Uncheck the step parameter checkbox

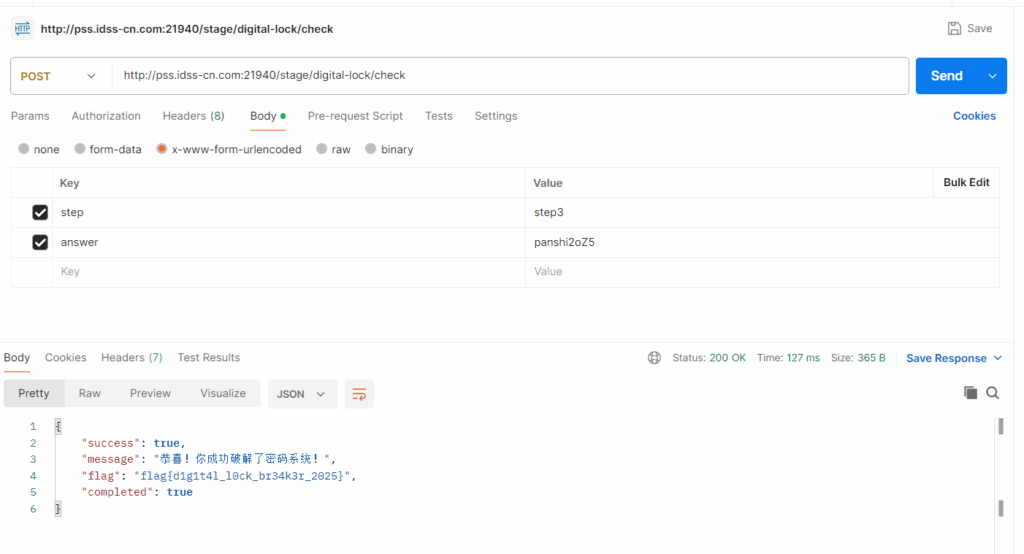point(40,212)
